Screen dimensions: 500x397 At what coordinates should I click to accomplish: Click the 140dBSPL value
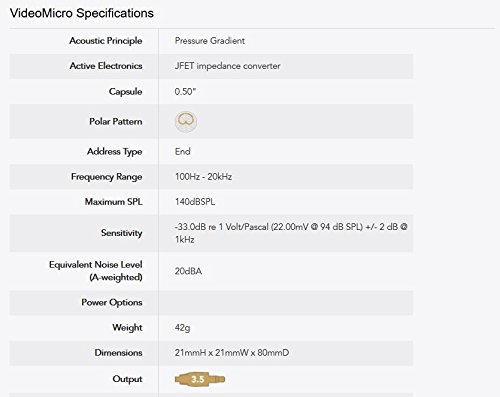[195, 202]
